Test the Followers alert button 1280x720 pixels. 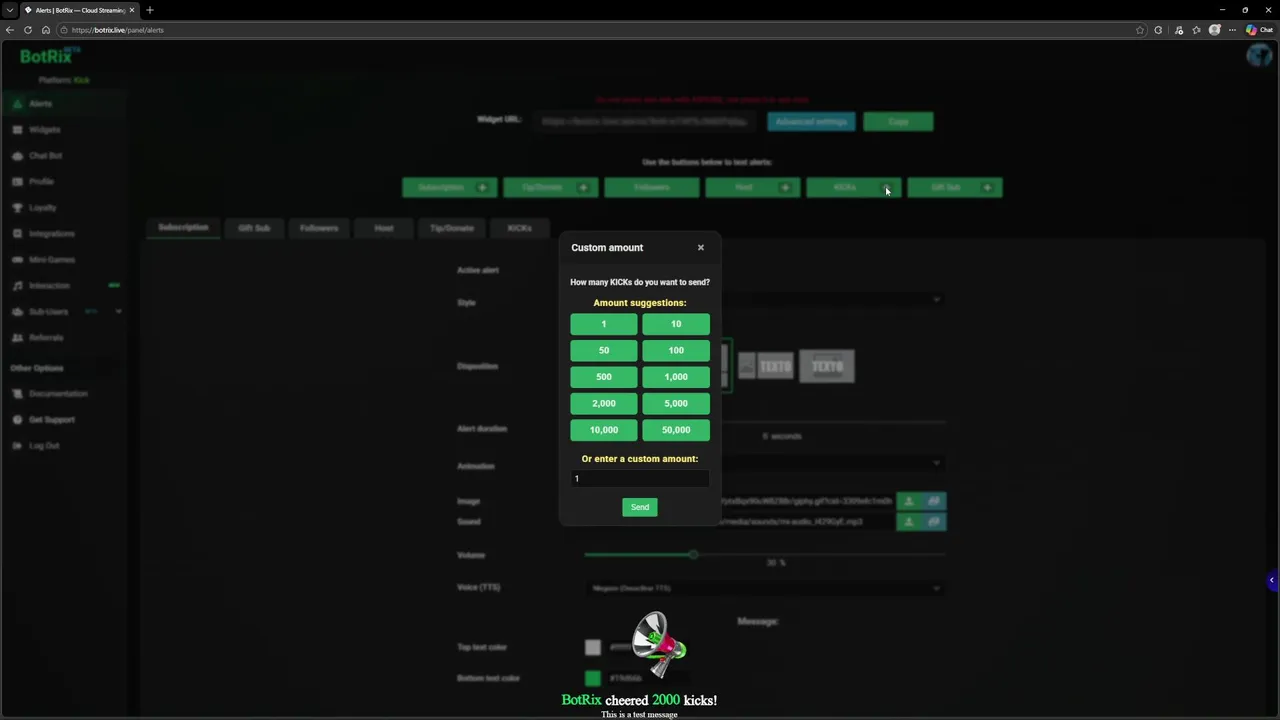(652, 188)
